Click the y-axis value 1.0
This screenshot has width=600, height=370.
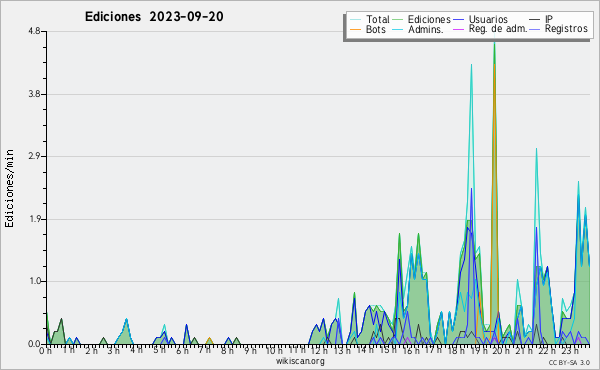34,281
